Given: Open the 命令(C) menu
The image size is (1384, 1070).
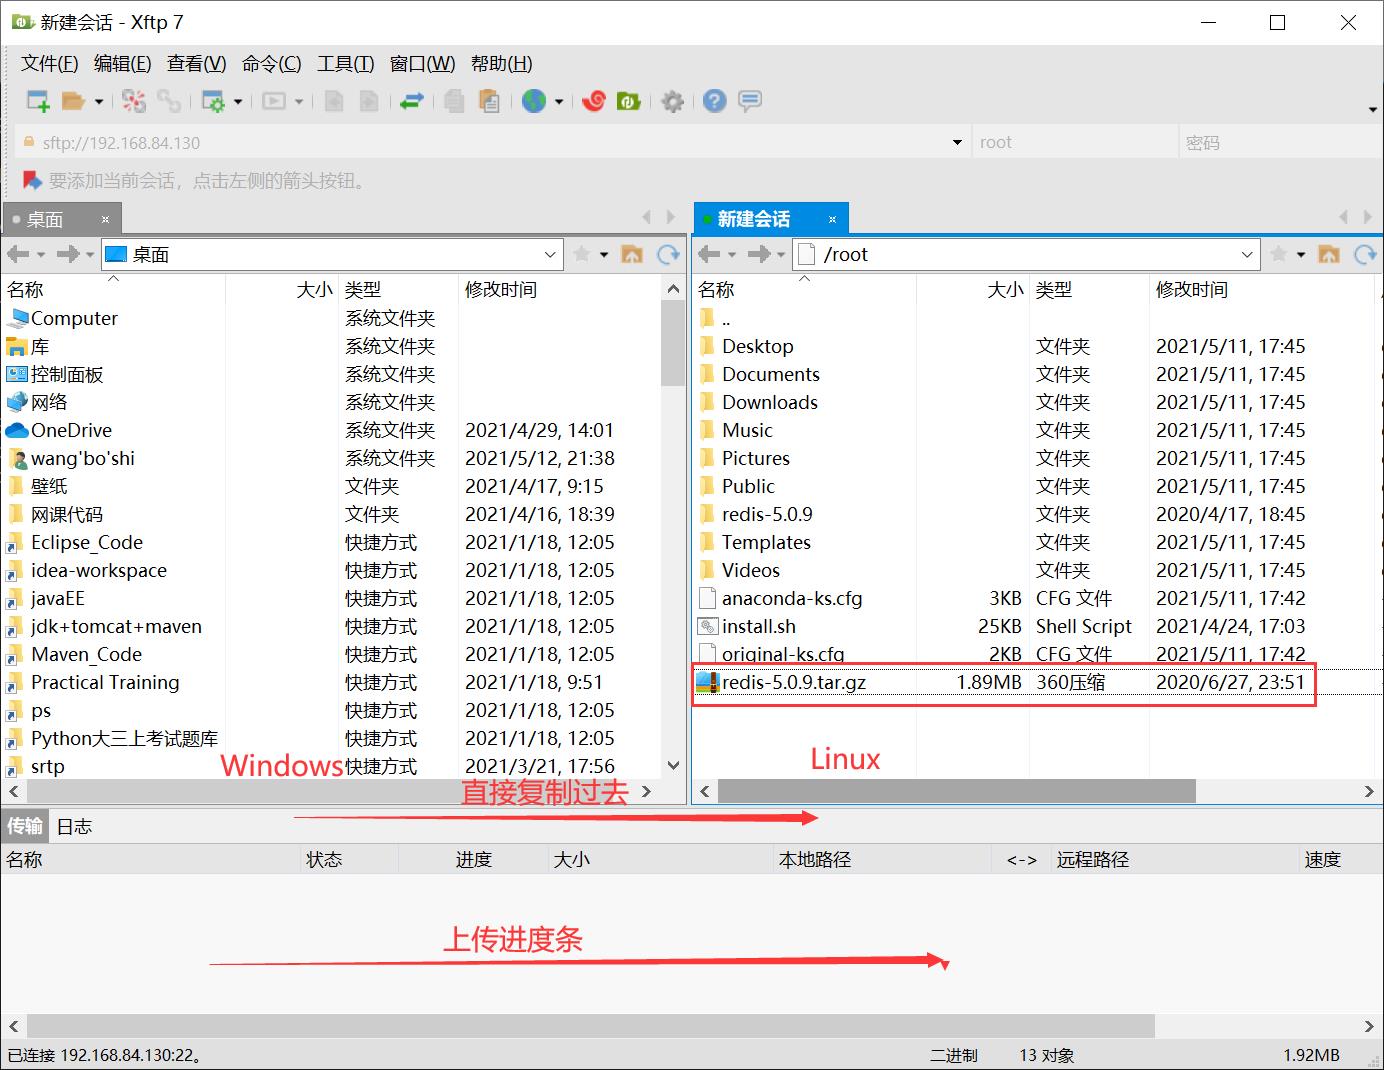Looking at the screenshot, I should (x=271, y=64).
